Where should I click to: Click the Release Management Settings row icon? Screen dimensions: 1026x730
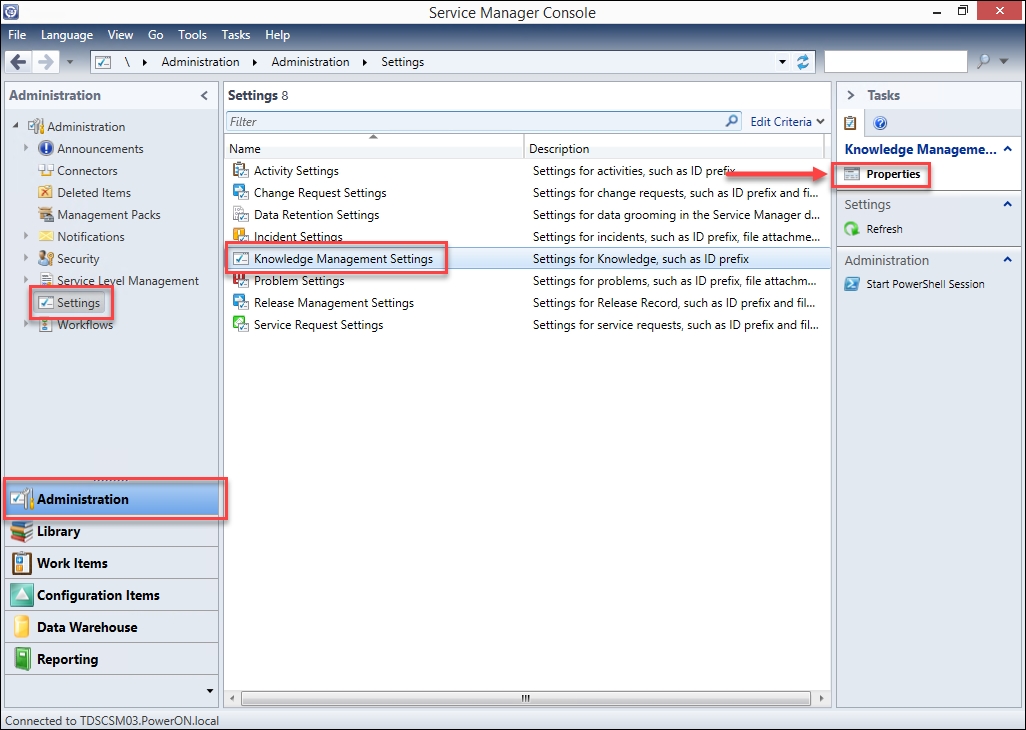[x=240, y=302]
